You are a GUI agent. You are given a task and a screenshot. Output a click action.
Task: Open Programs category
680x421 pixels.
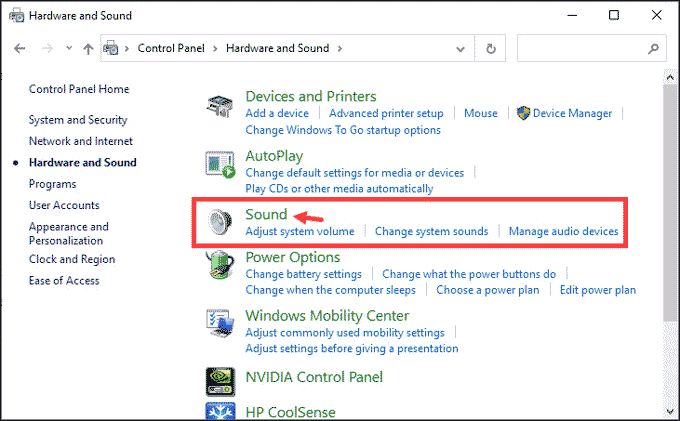tap(52, 184)
